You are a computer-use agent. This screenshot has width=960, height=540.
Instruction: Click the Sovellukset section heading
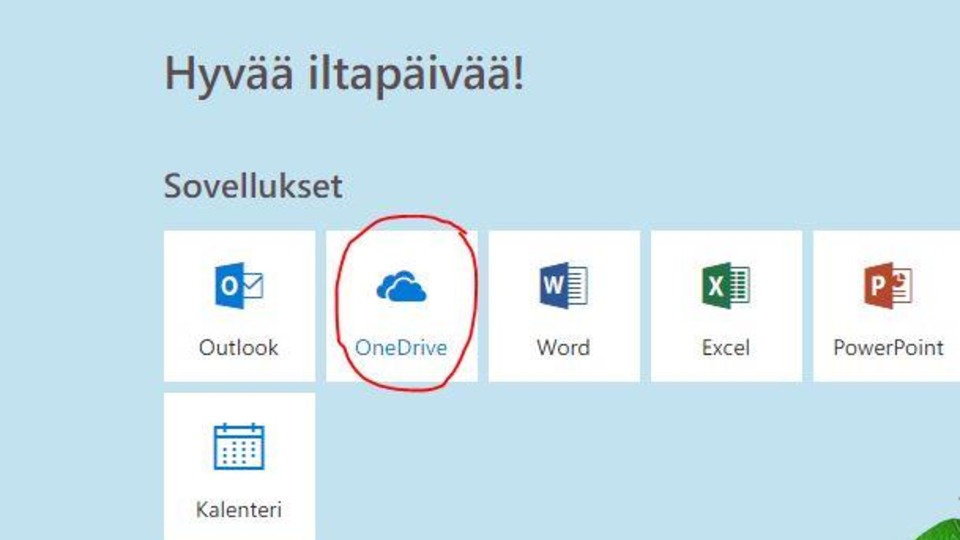253,186
